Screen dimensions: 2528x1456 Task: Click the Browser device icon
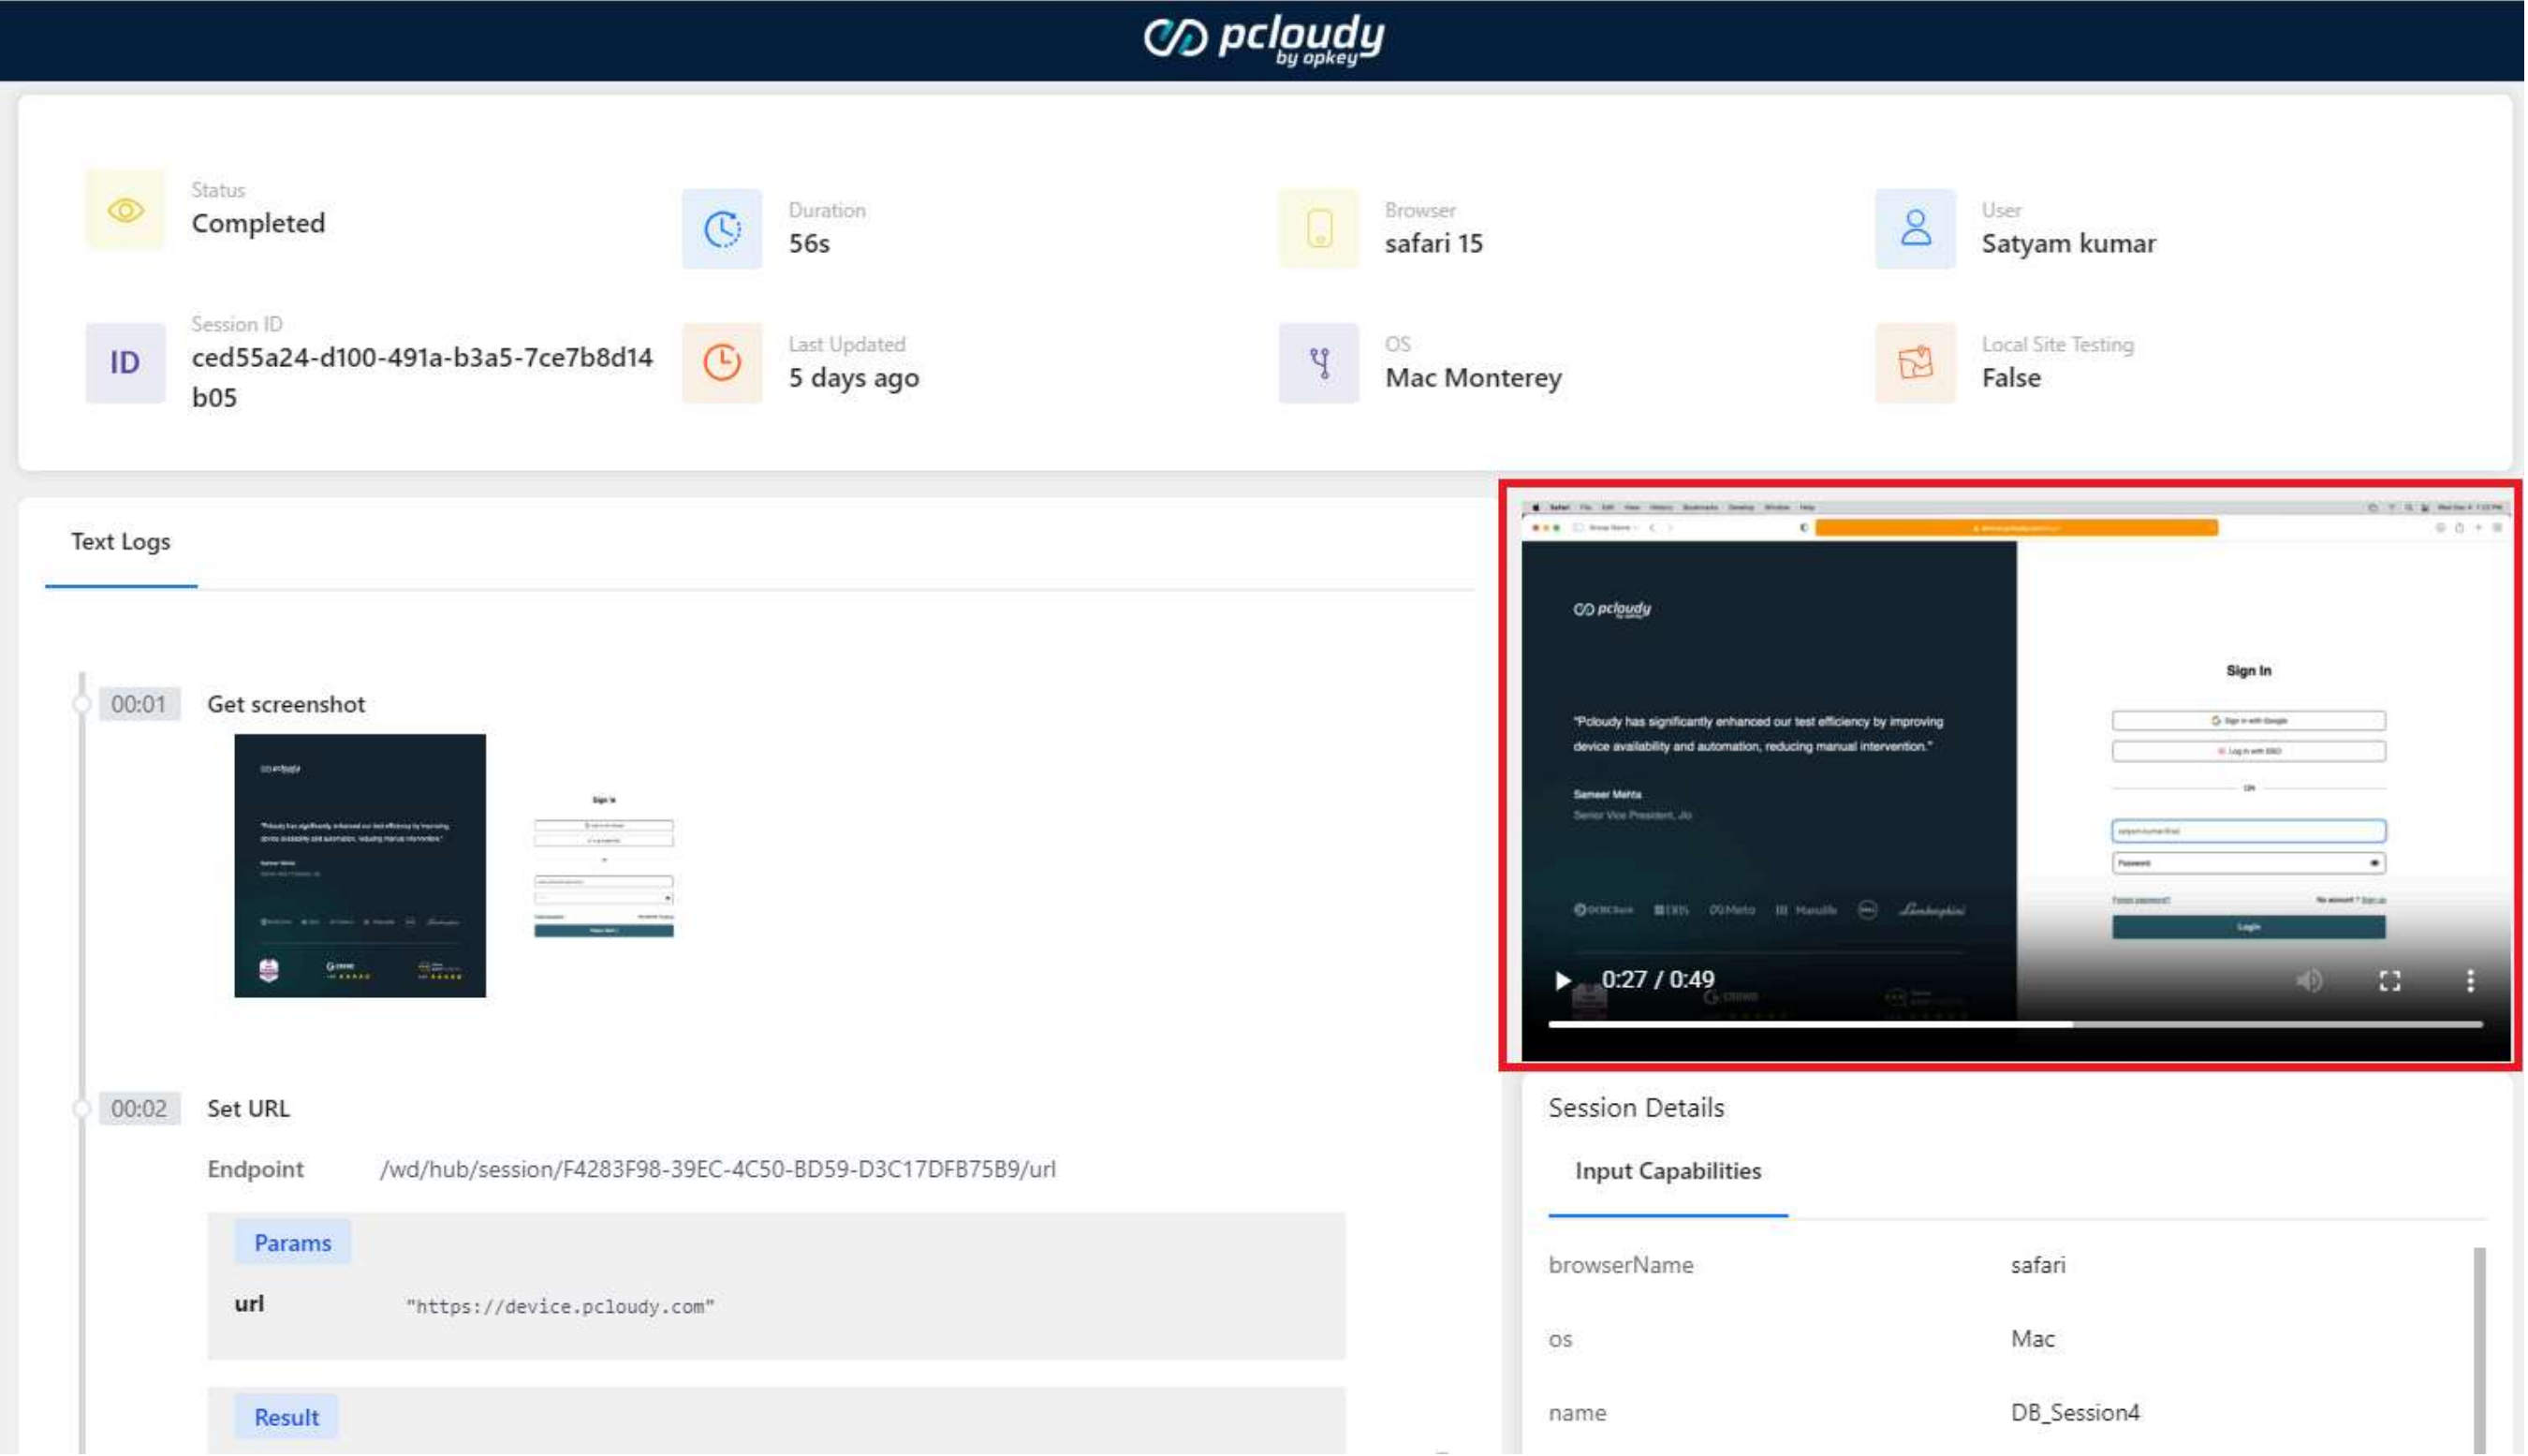click(1318, 229)
